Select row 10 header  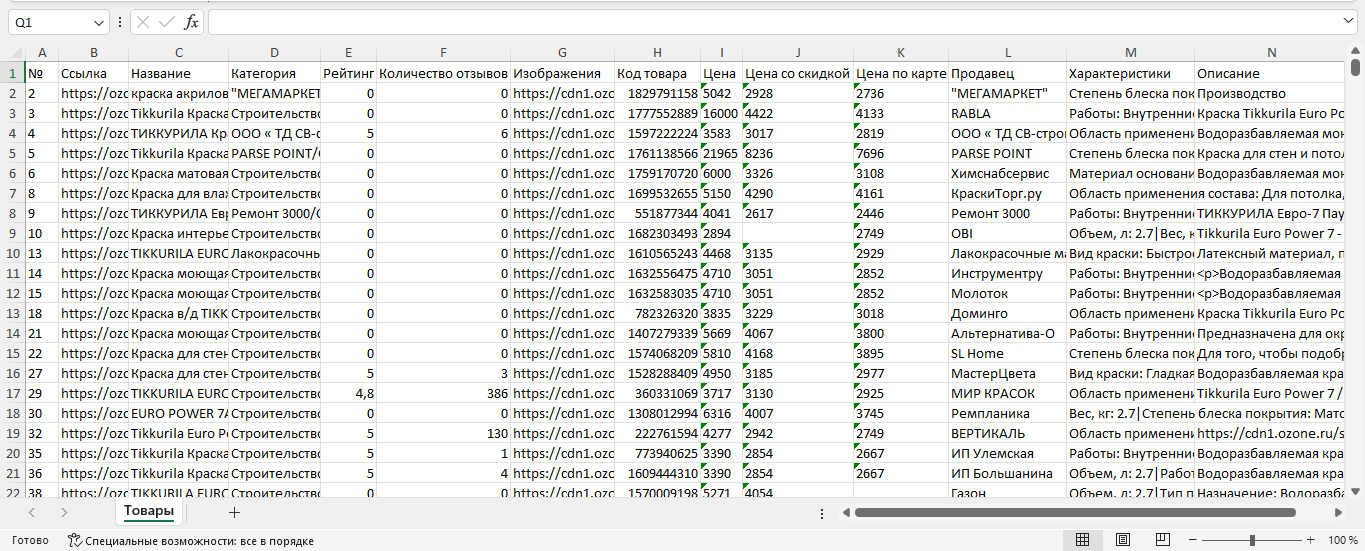12,253
